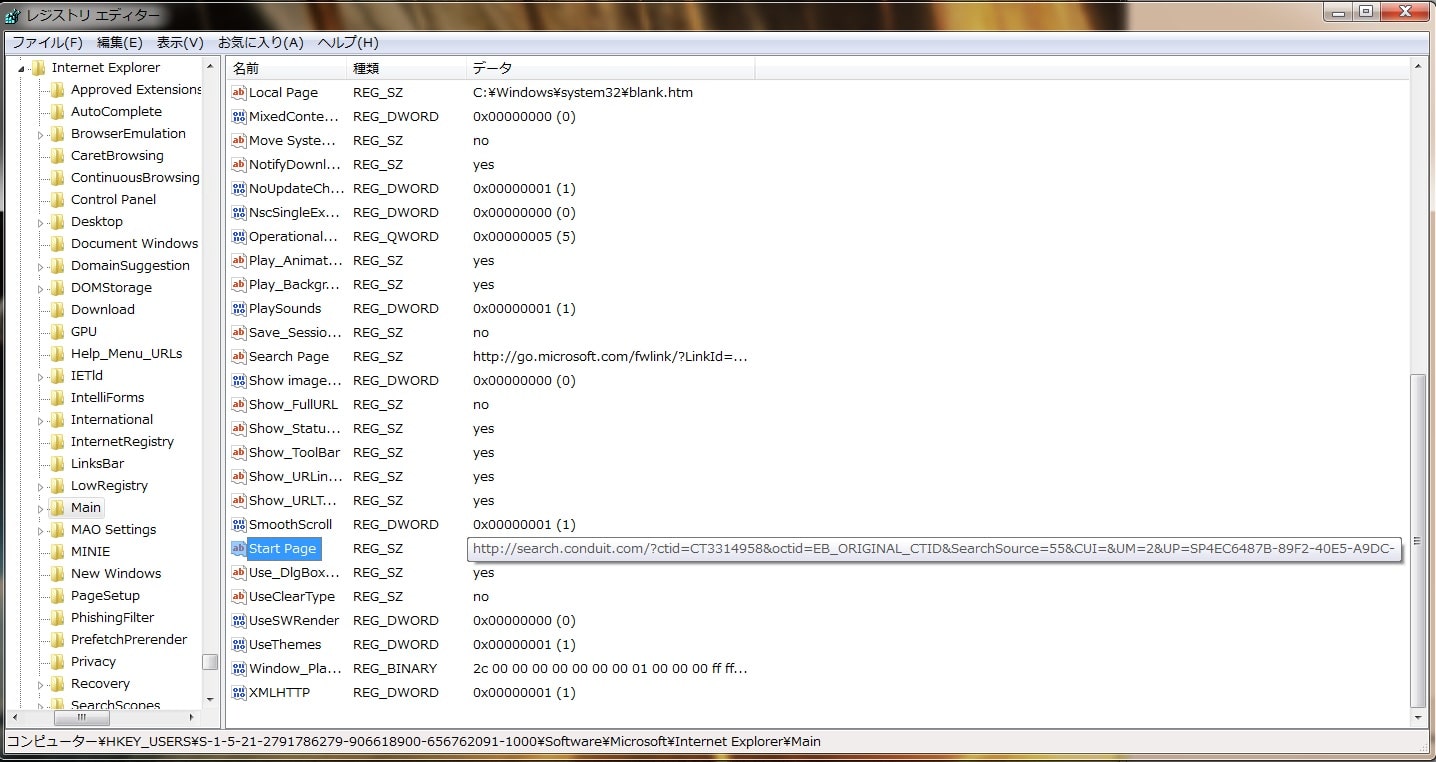Click the Control Panel key folder icon
1436x762 pixels.
[58, 199]
